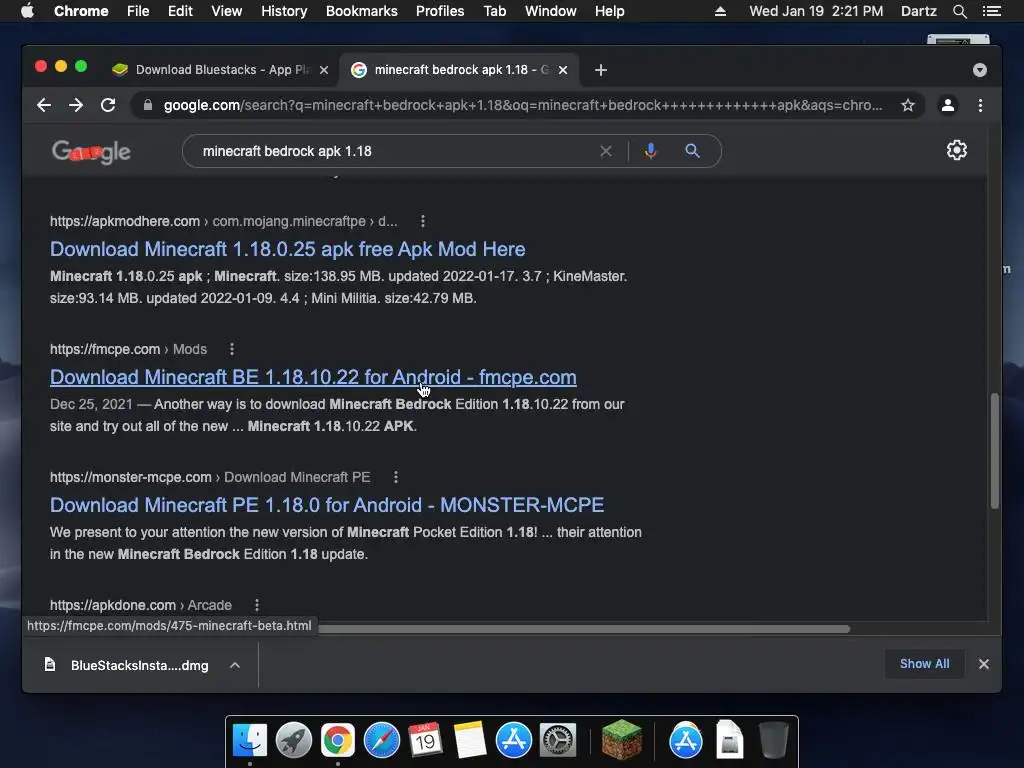Open Finder from the Dock
This screenshot has width=1024, height=768.
[x=250, y=741]
